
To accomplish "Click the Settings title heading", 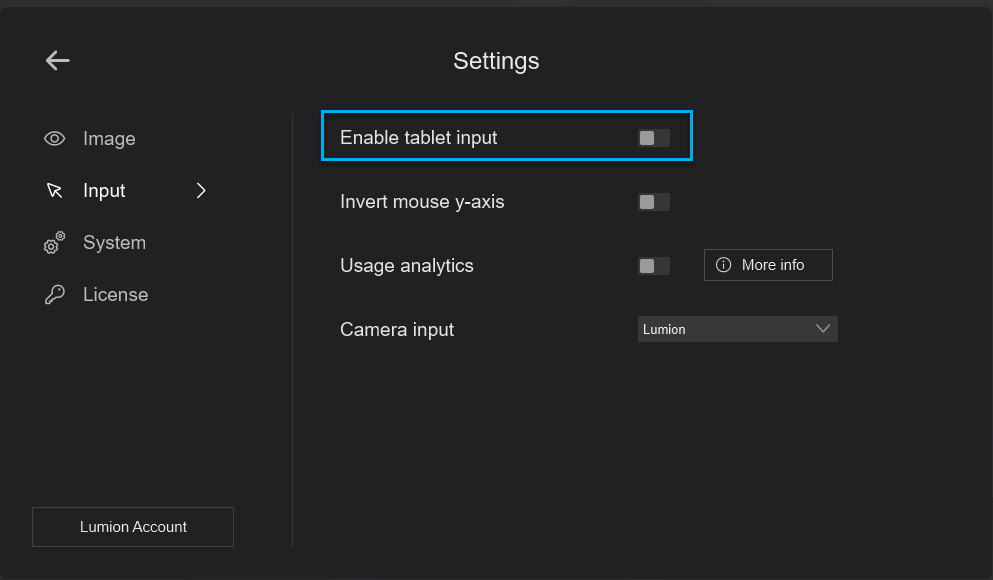I will (x=496, y=61).
